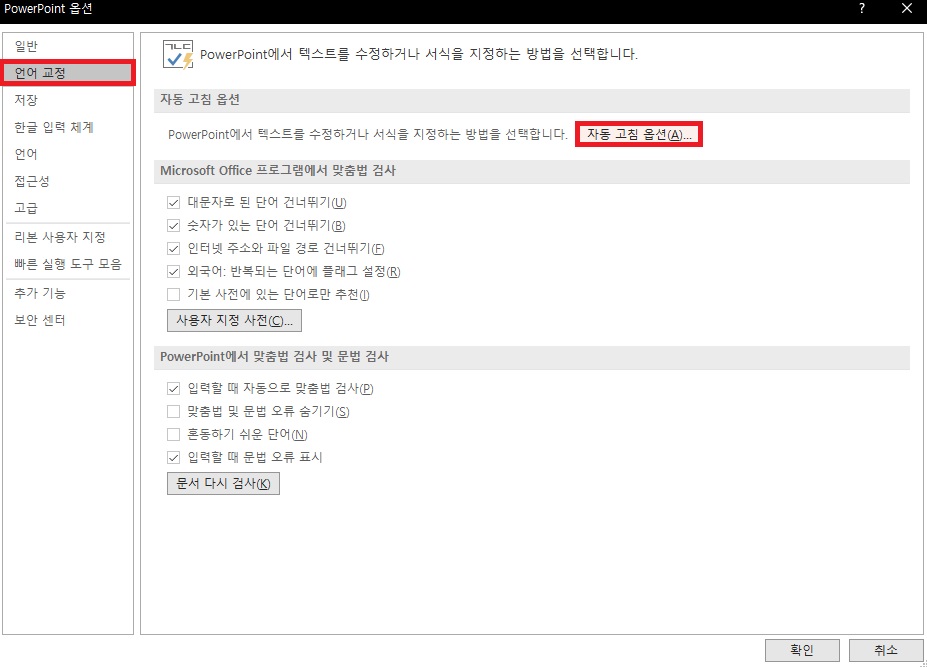Confirm with the 확인 button
The width and height of the screenshot is (927, 667).
coord(802,650)
